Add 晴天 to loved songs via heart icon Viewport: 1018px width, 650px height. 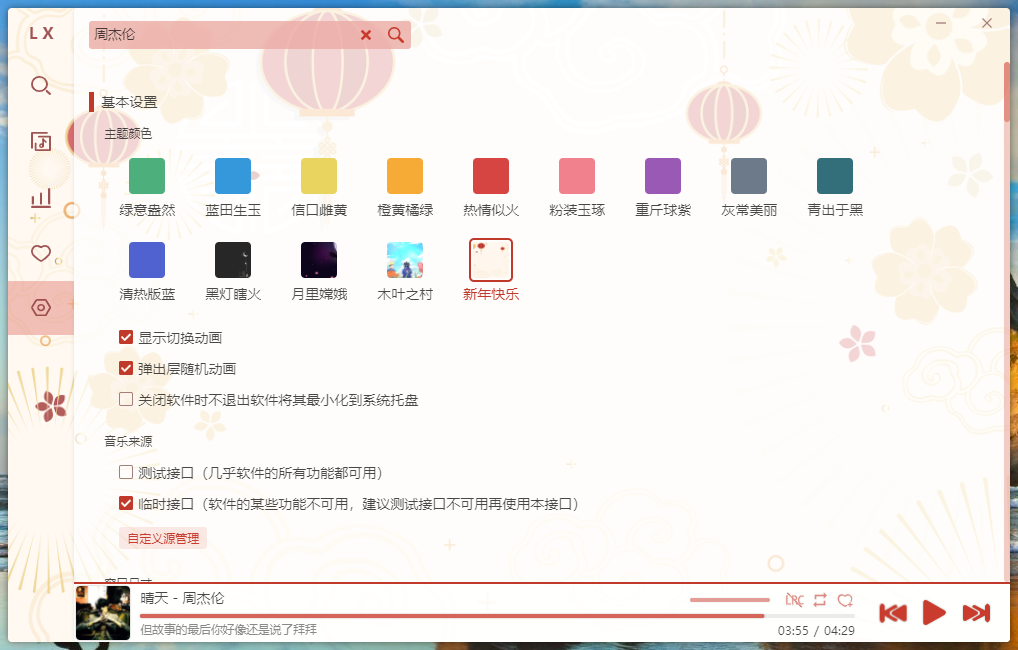coord(846,600)
